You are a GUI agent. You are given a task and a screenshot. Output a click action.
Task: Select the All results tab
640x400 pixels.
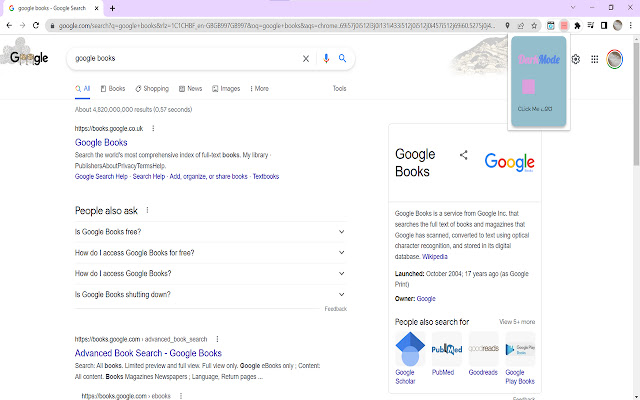82,89
